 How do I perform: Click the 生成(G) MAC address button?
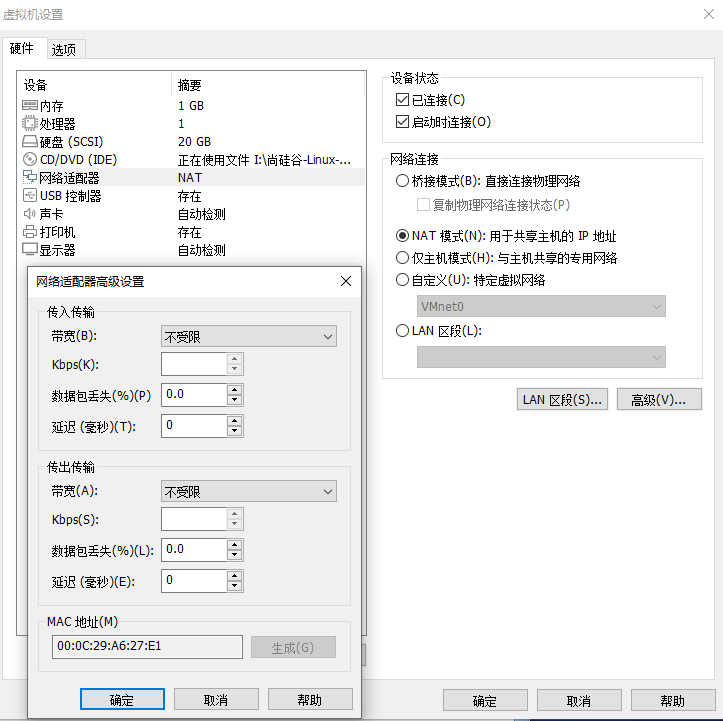coord(293,647)
